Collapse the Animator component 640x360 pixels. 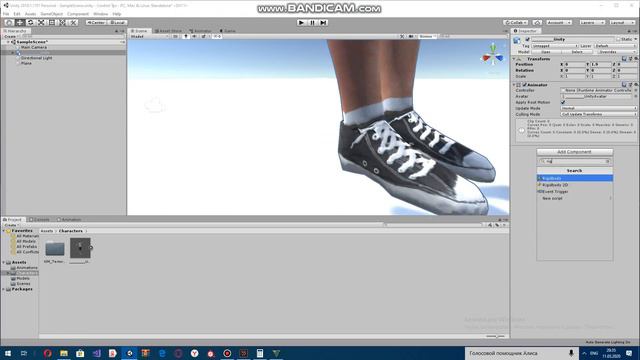[514, 85]
